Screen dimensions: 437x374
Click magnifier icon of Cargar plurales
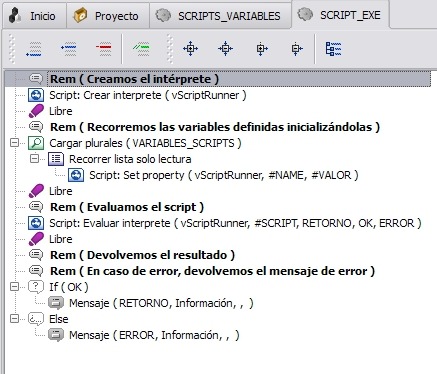[36, 143]
